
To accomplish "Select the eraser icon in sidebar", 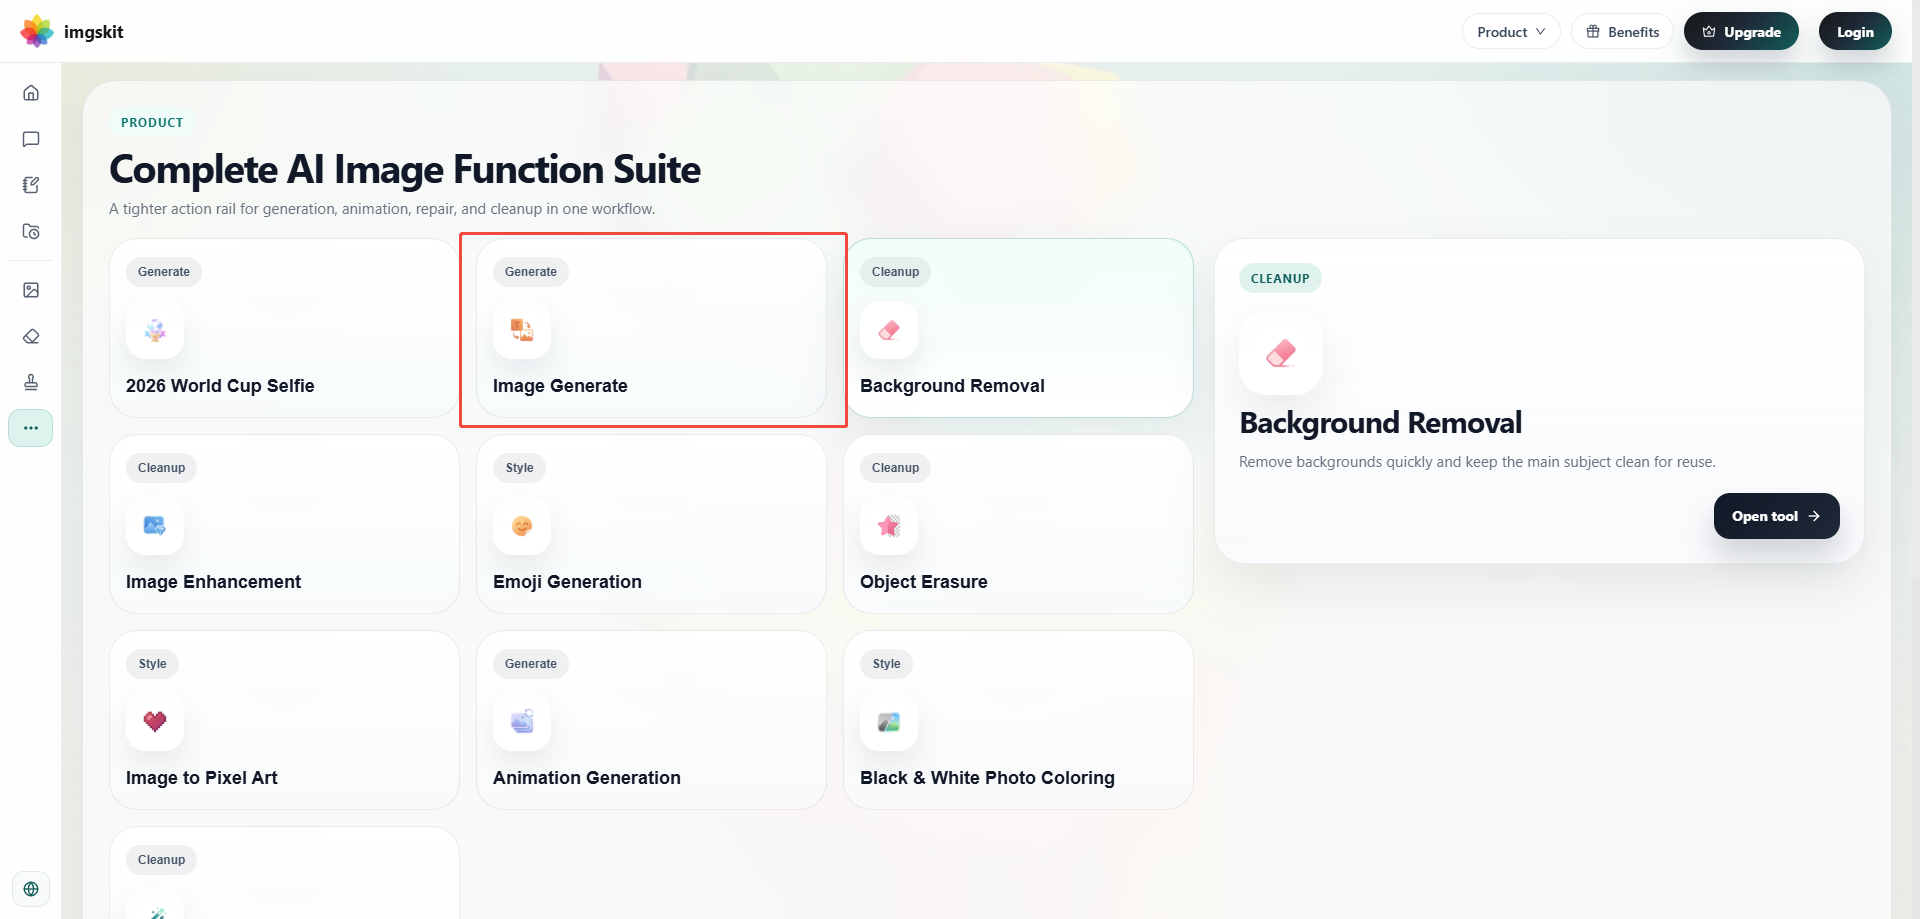I will (31, 336).
